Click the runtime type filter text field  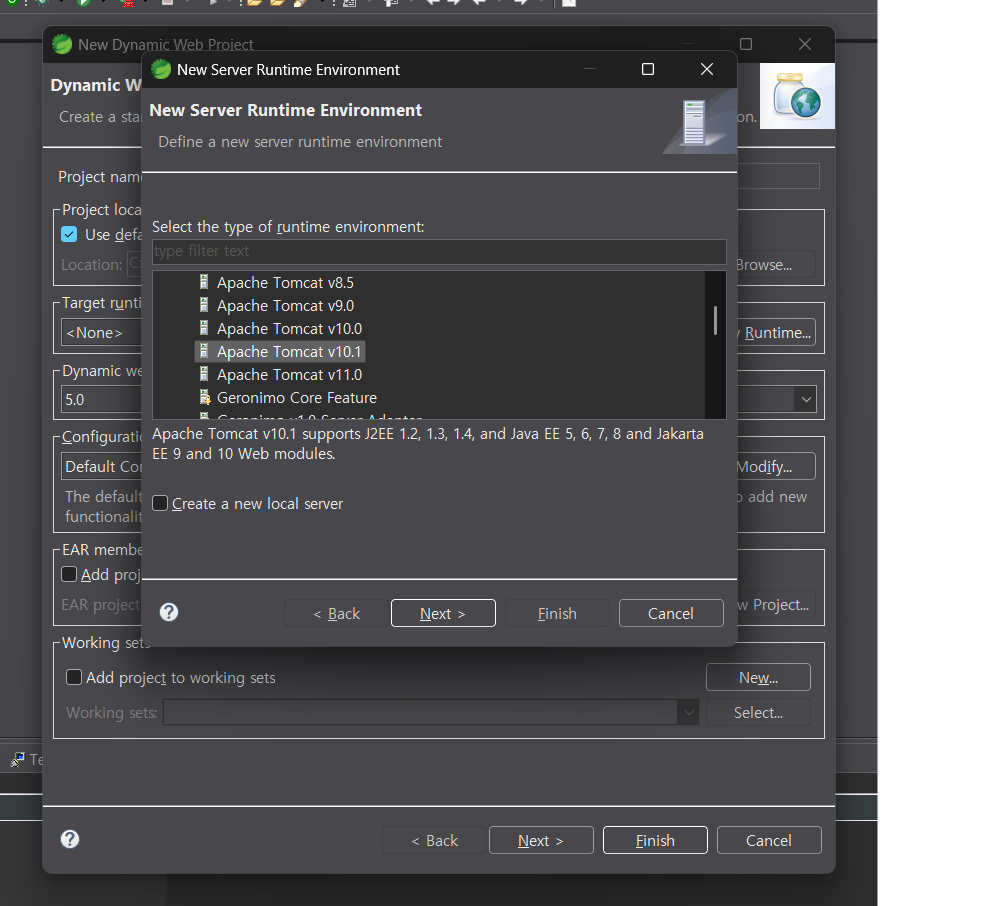coord(439,251)
